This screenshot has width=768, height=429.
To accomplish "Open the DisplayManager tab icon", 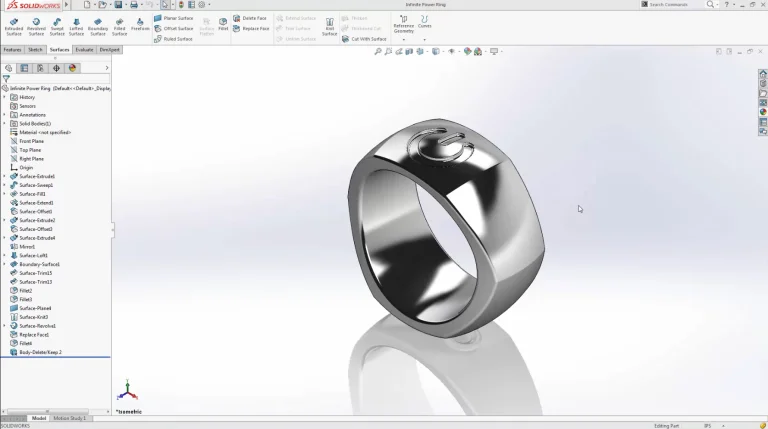I will [x=72, y=68].
